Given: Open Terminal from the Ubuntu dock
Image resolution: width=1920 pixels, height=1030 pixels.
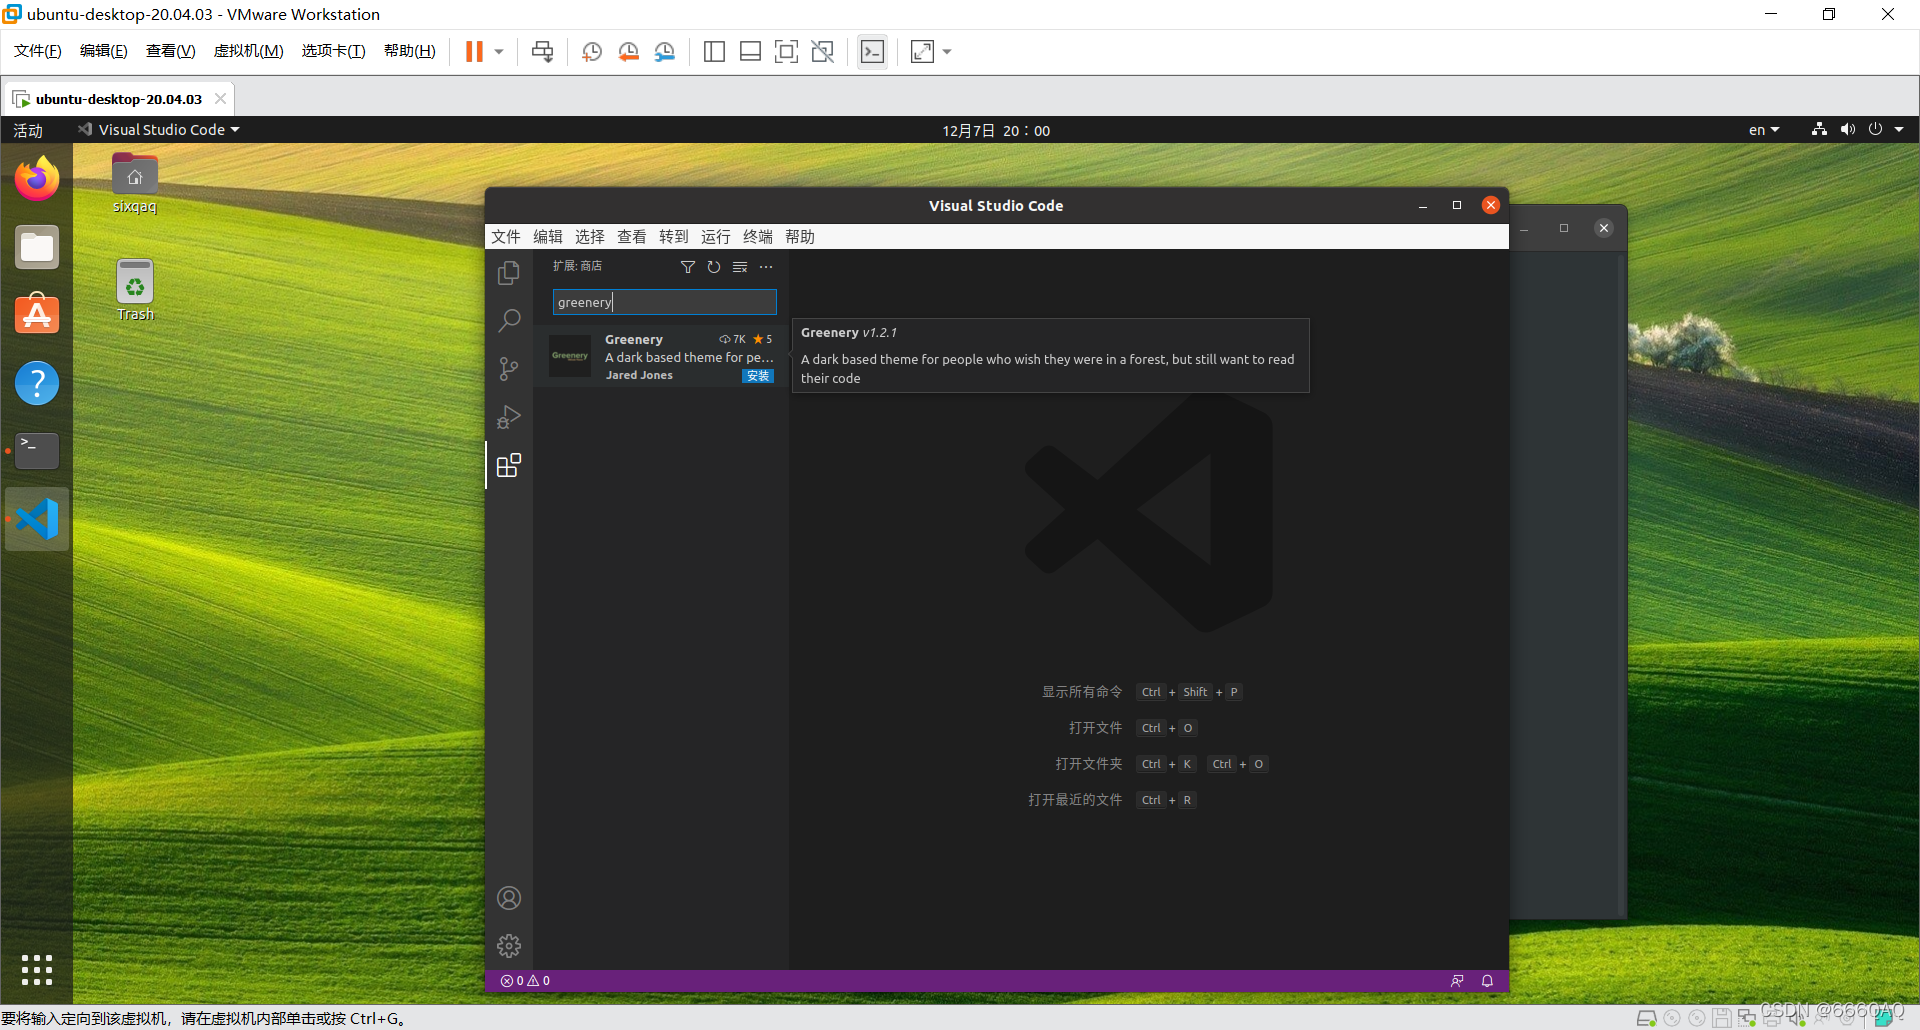Looking at the screenshot, I should pyautogui.click(x=37, y=451).
